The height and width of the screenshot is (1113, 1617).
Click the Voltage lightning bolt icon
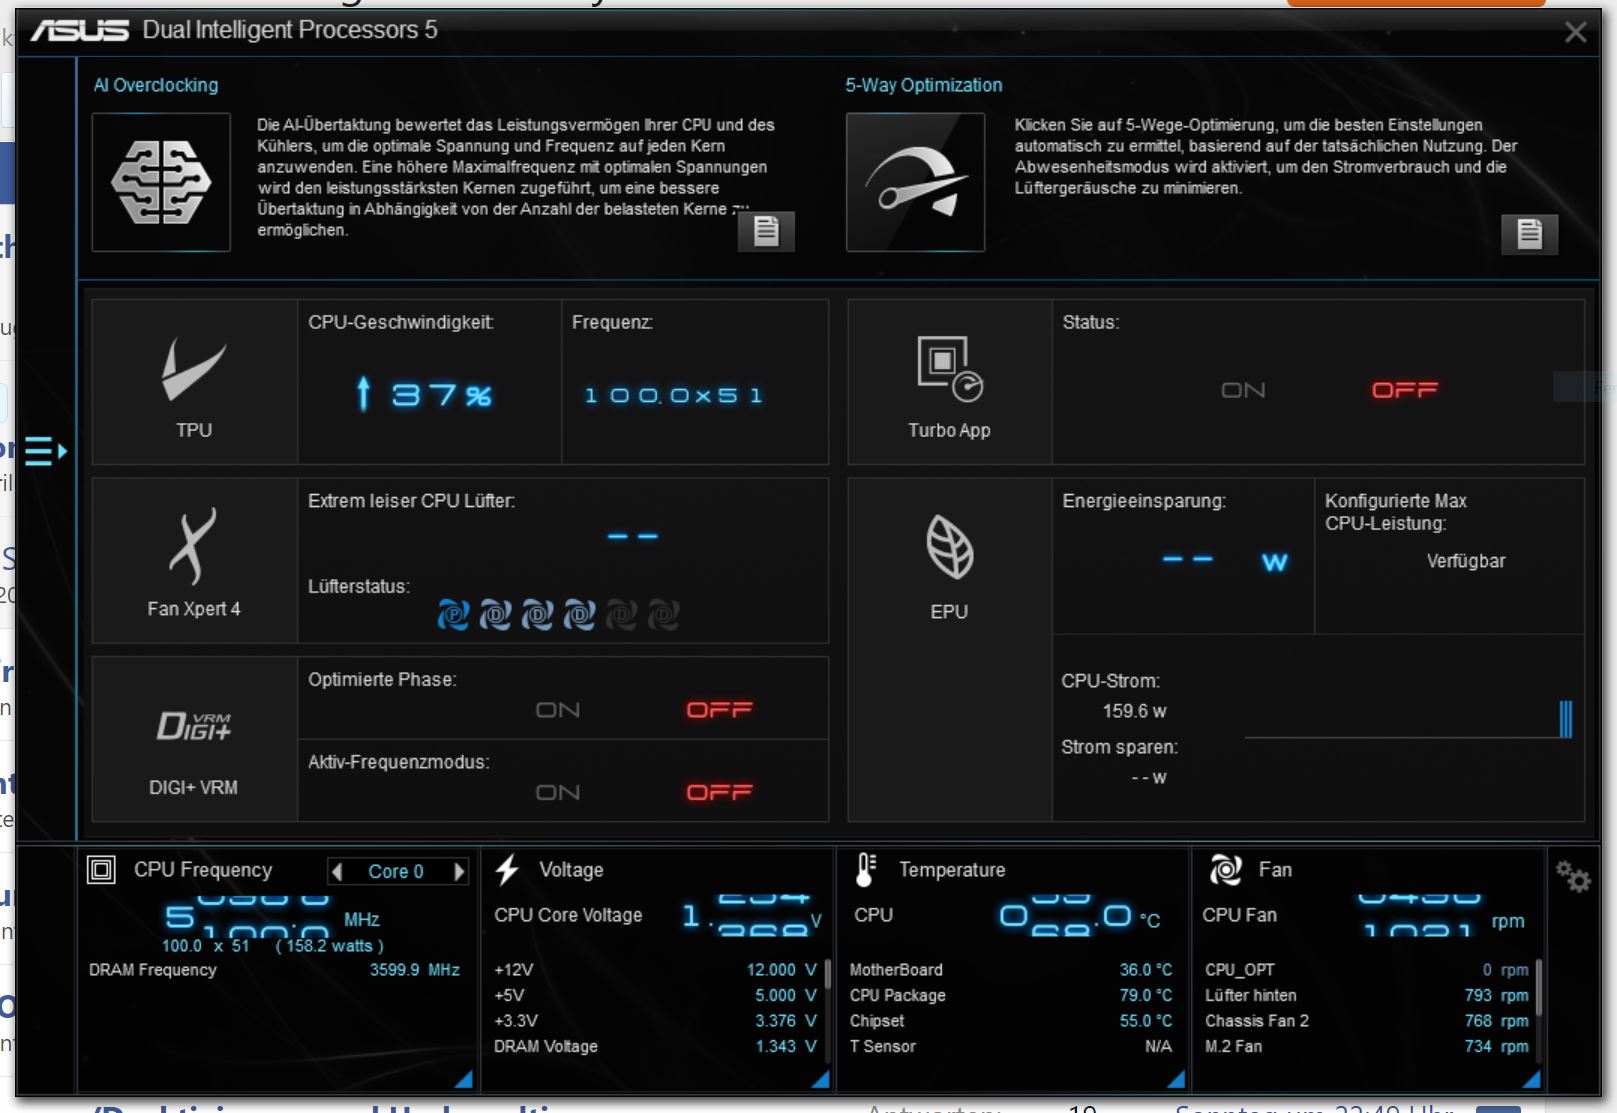click(508, 870)
